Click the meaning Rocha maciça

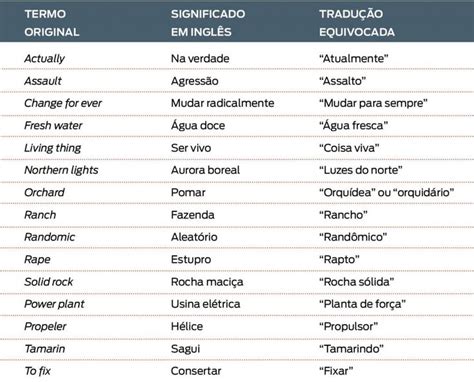coord(207,282)
